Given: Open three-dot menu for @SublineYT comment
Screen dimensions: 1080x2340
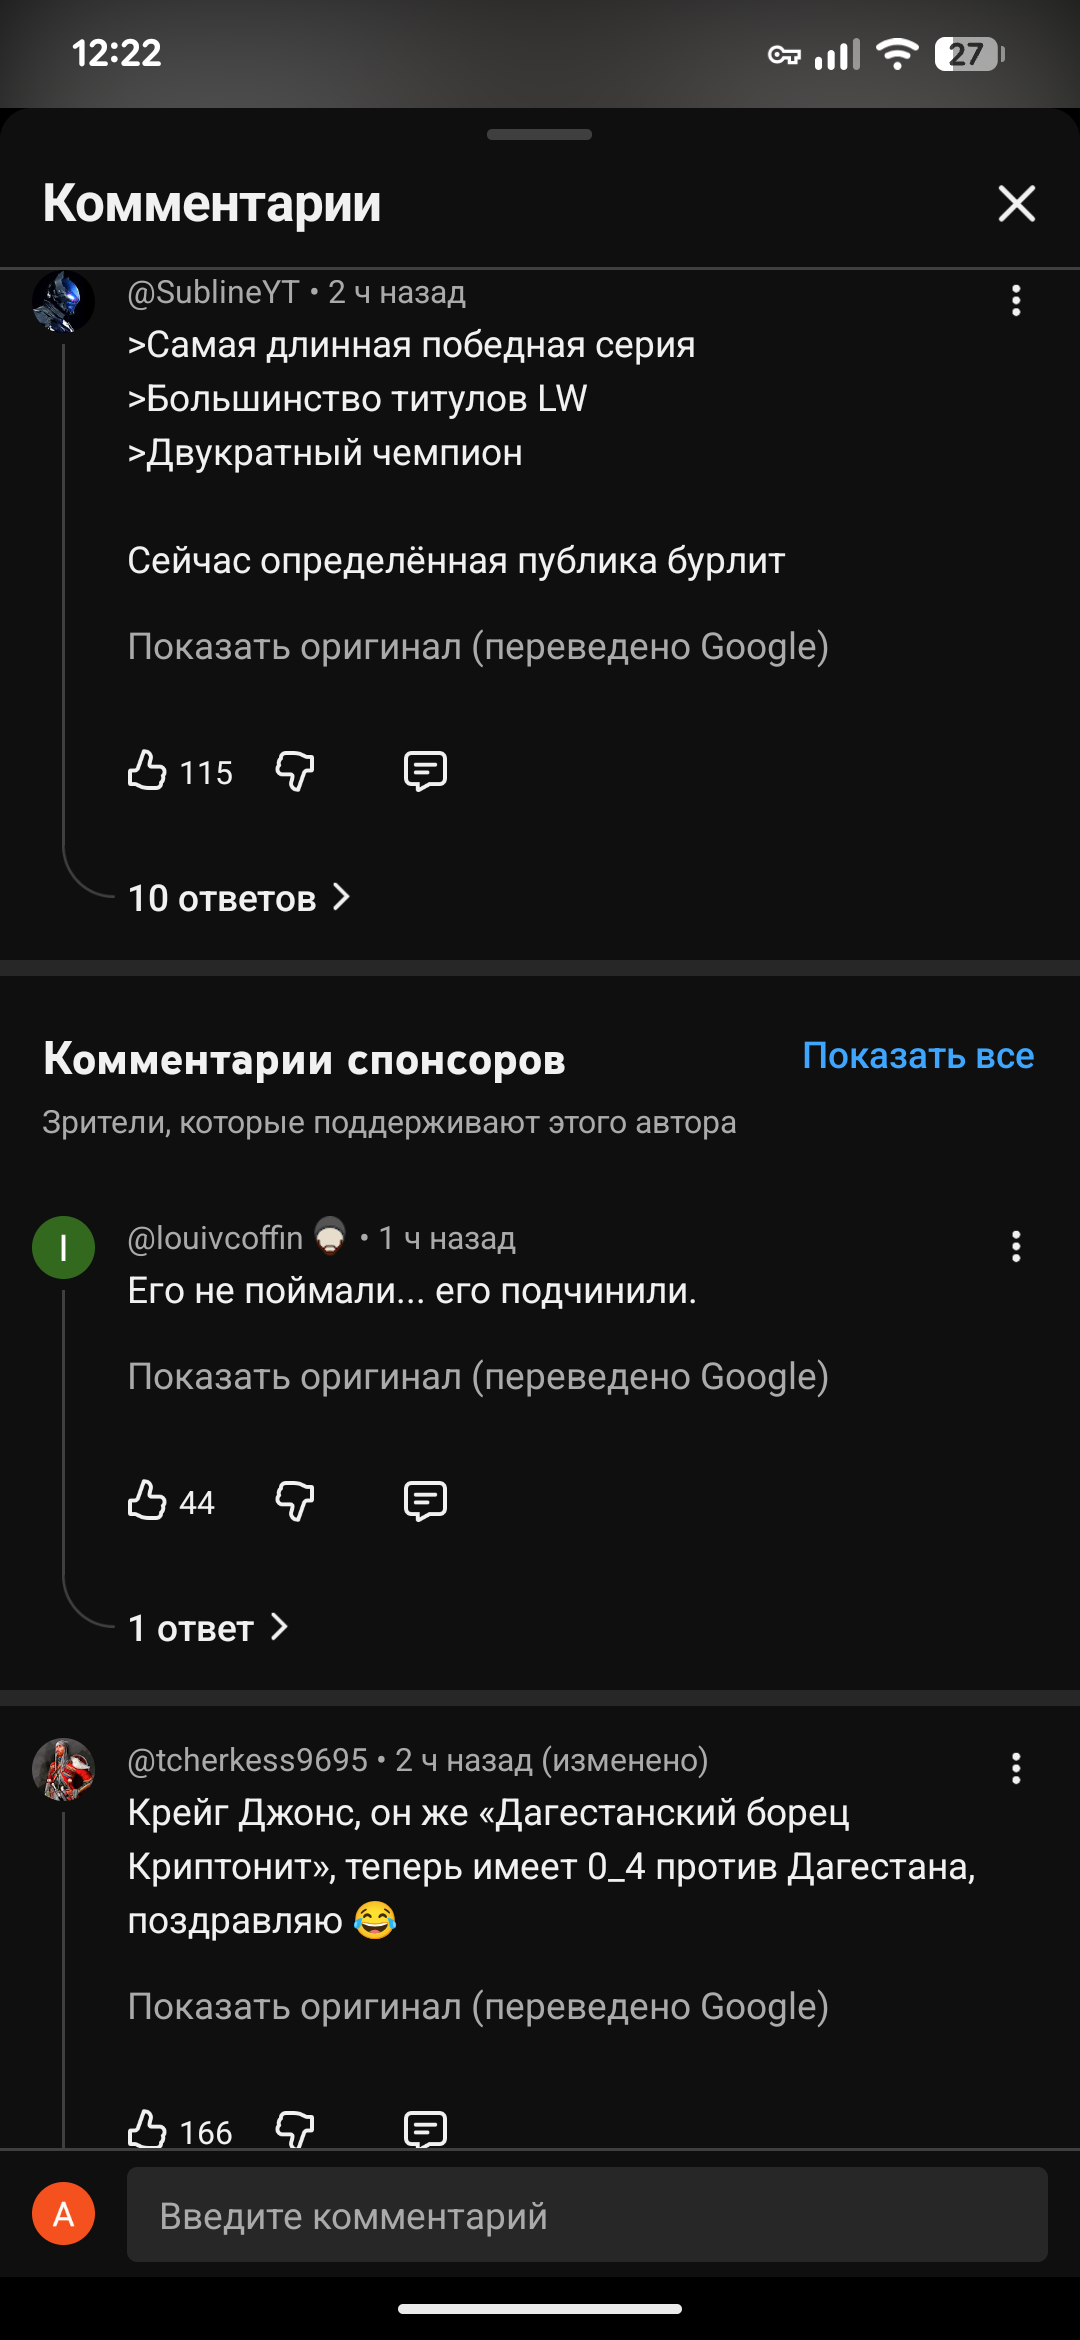Looking at the screenshot, I should coord(1016,300).
